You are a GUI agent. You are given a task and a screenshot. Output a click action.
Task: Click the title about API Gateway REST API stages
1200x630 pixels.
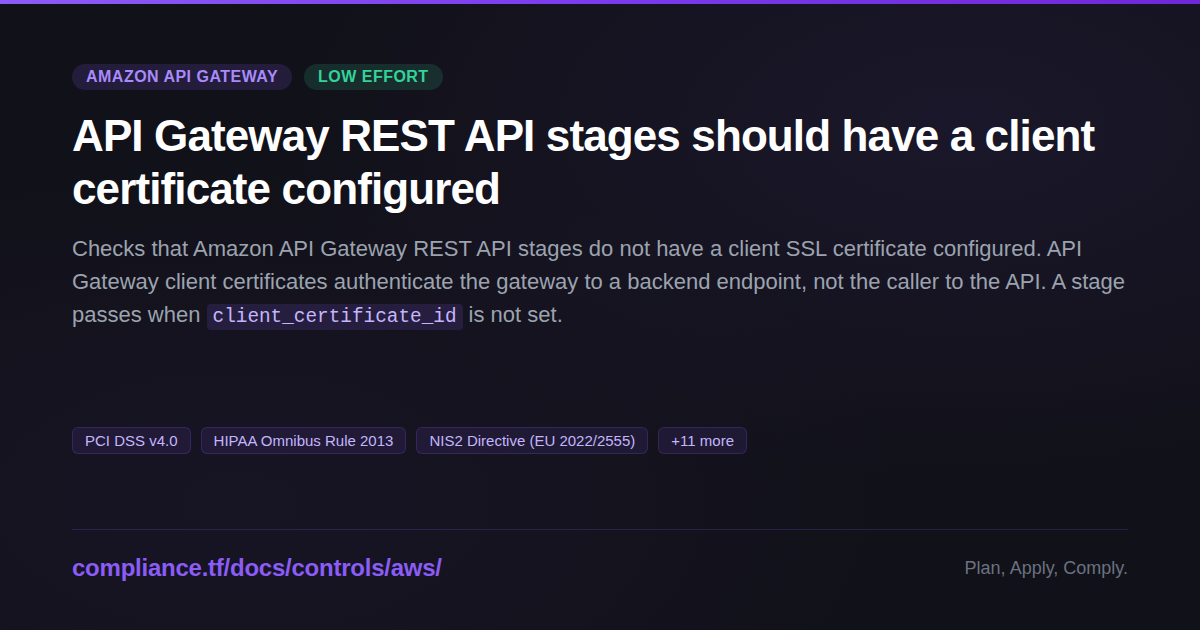[x=583, y=162]
